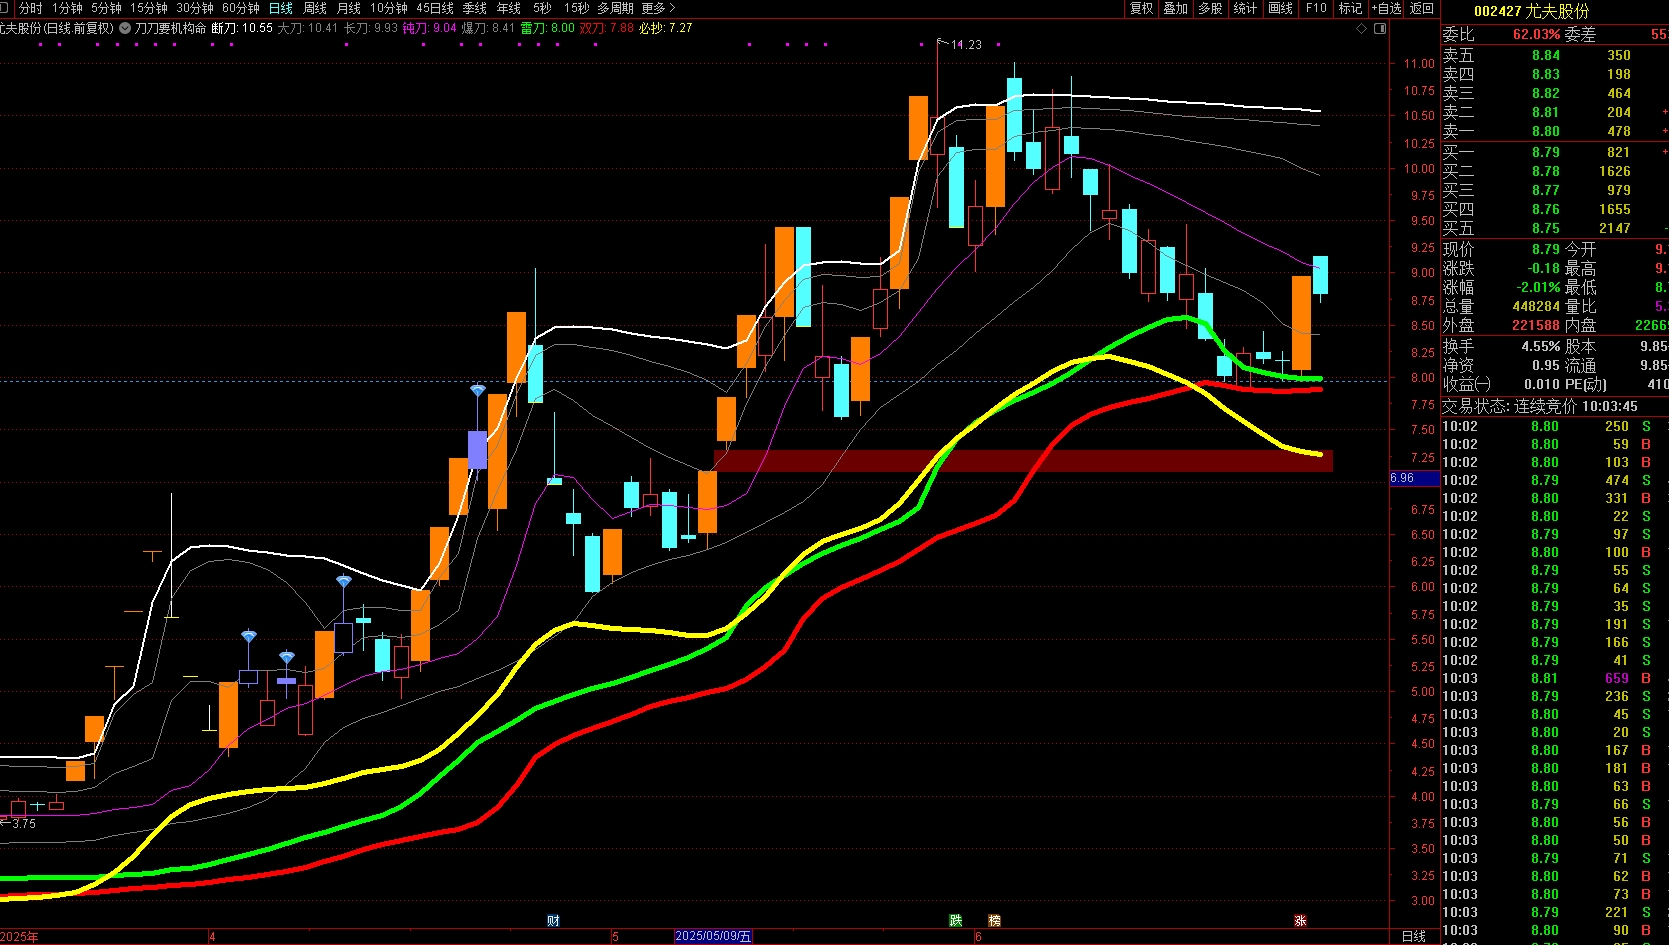Click the 必抄: 7.27 indicator value

click(x=666, y=28)
